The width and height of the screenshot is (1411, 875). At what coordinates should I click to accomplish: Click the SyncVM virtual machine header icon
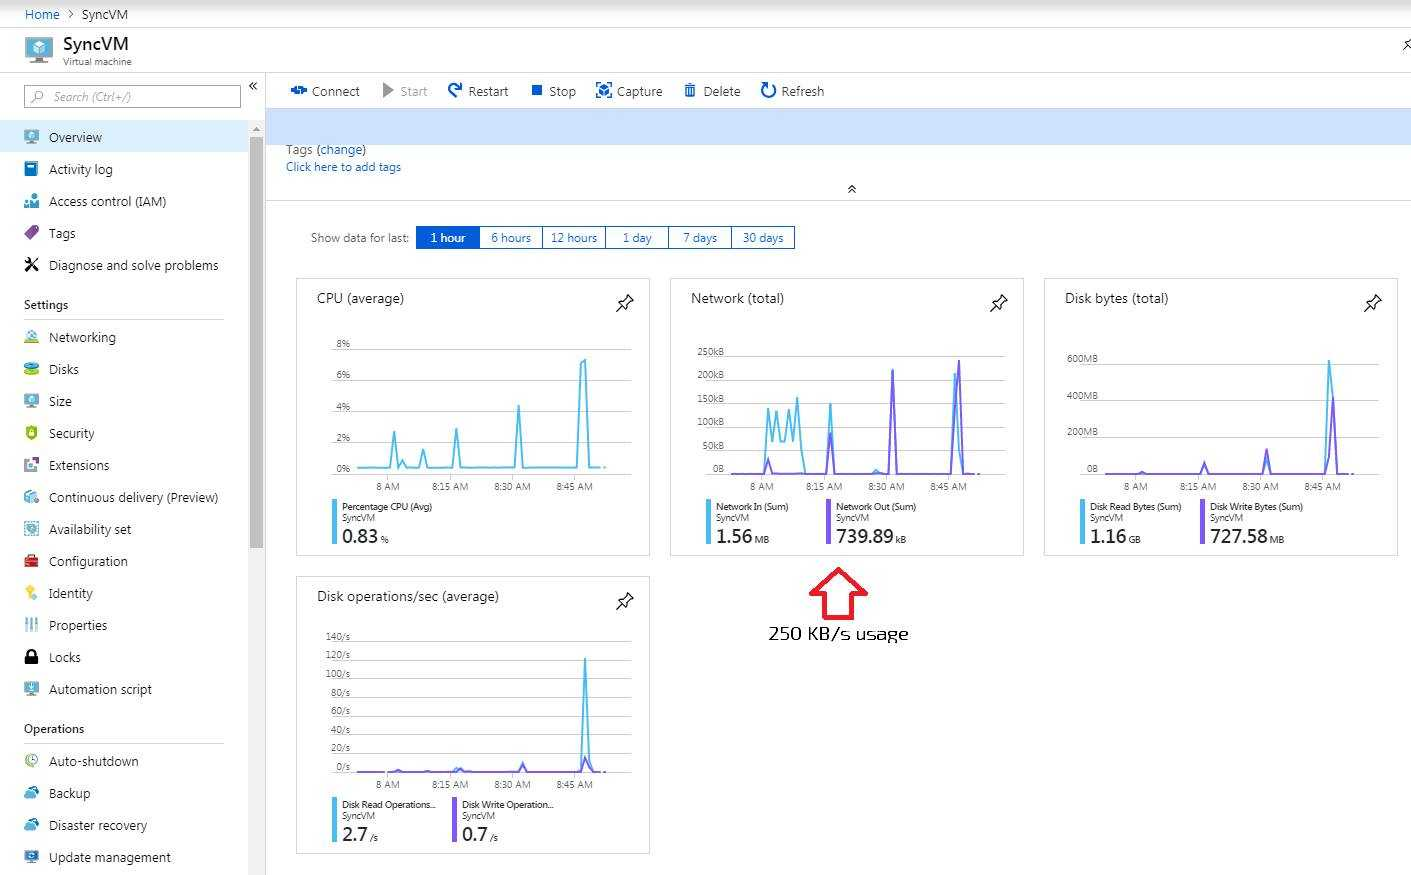click(x=38, y=48)
